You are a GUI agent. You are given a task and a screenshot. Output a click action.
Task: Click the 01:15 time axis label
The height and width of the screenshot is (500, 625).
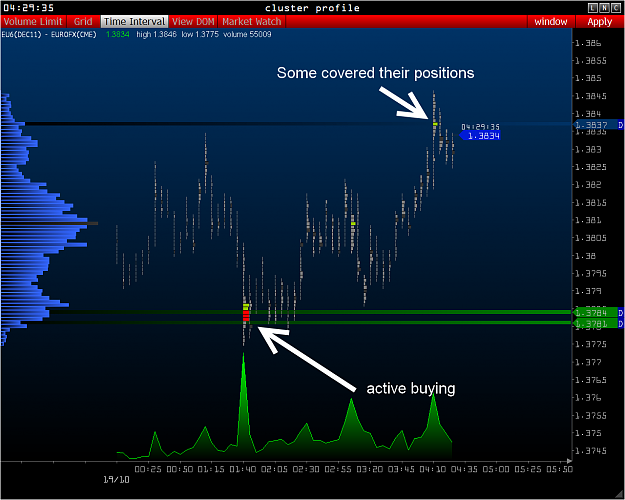point(211,469)
